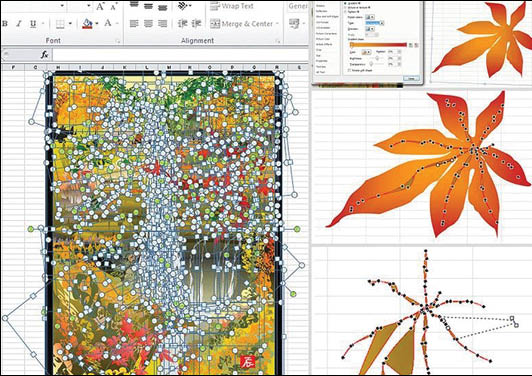
Task: Expand the Merge & Center dropdown arrow
Action: click(277, 24)
